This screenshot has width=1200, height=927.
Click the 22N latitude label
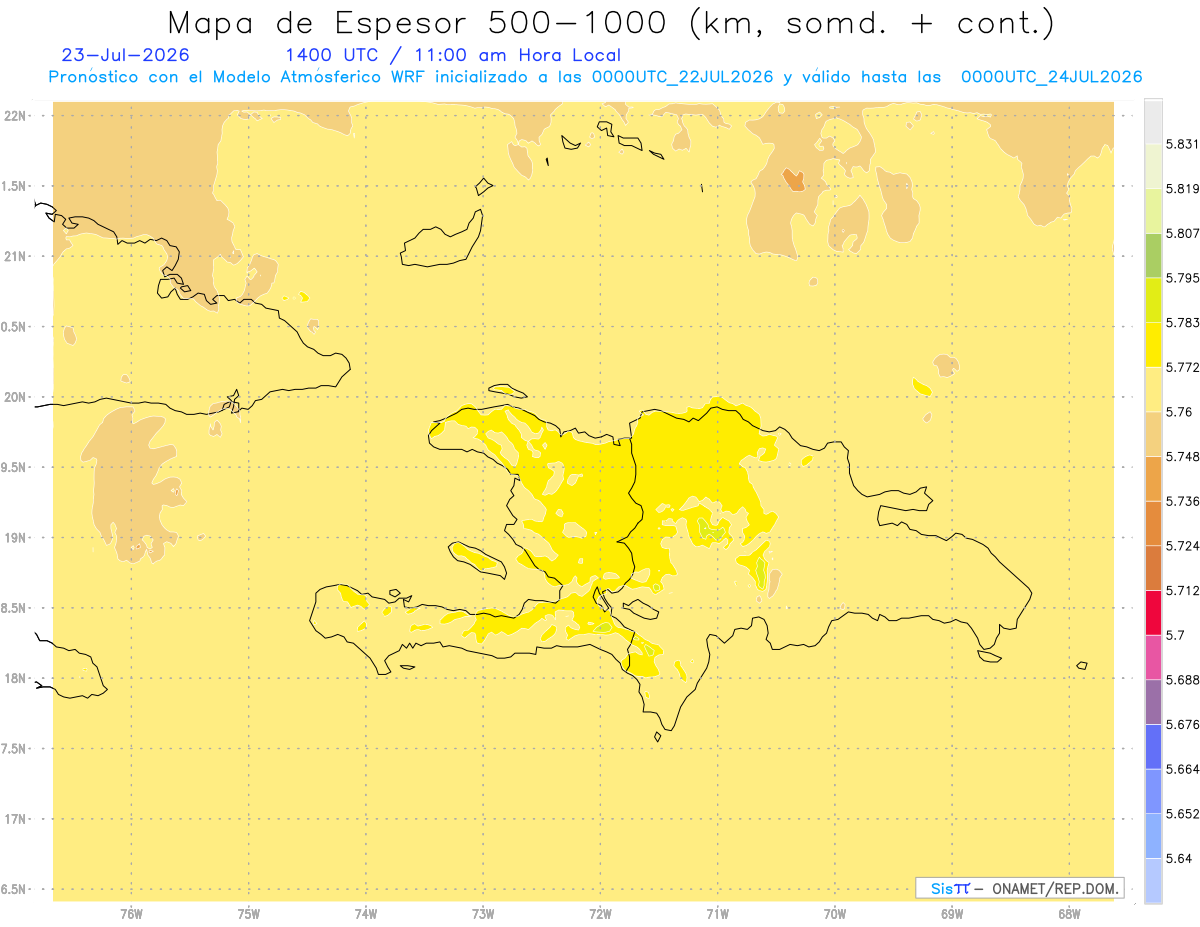coord(15,115)
